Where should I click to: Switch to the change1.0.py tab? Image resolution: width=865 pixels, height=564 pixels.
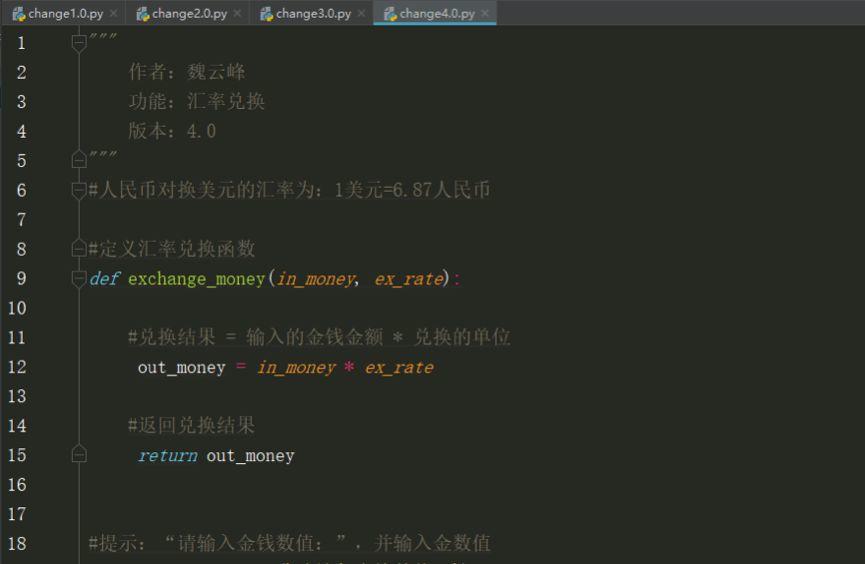click(66, 13)
